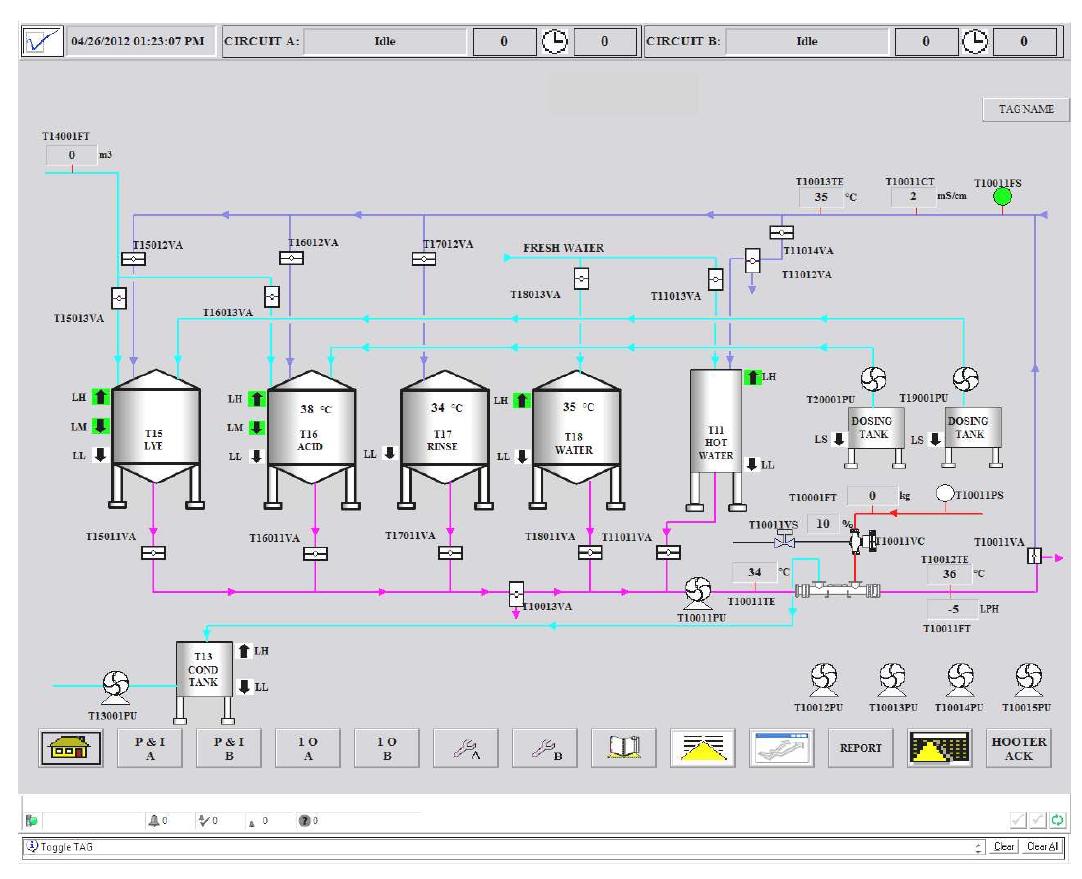Click the T14001FT m3 value field
The image size is (1082, 879).
(x=71, y=155)
